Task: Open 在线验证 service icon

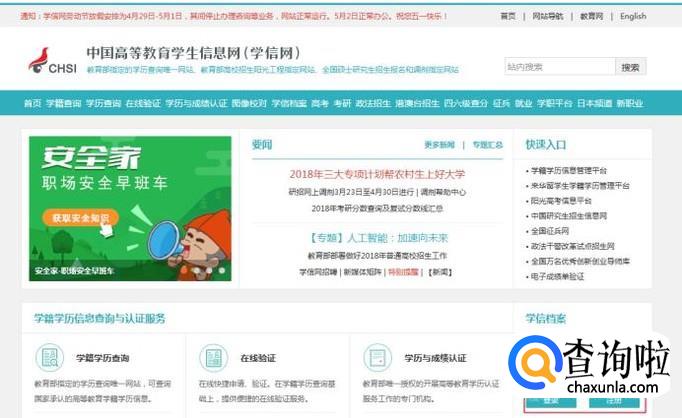Action: [x=214, y=358]
